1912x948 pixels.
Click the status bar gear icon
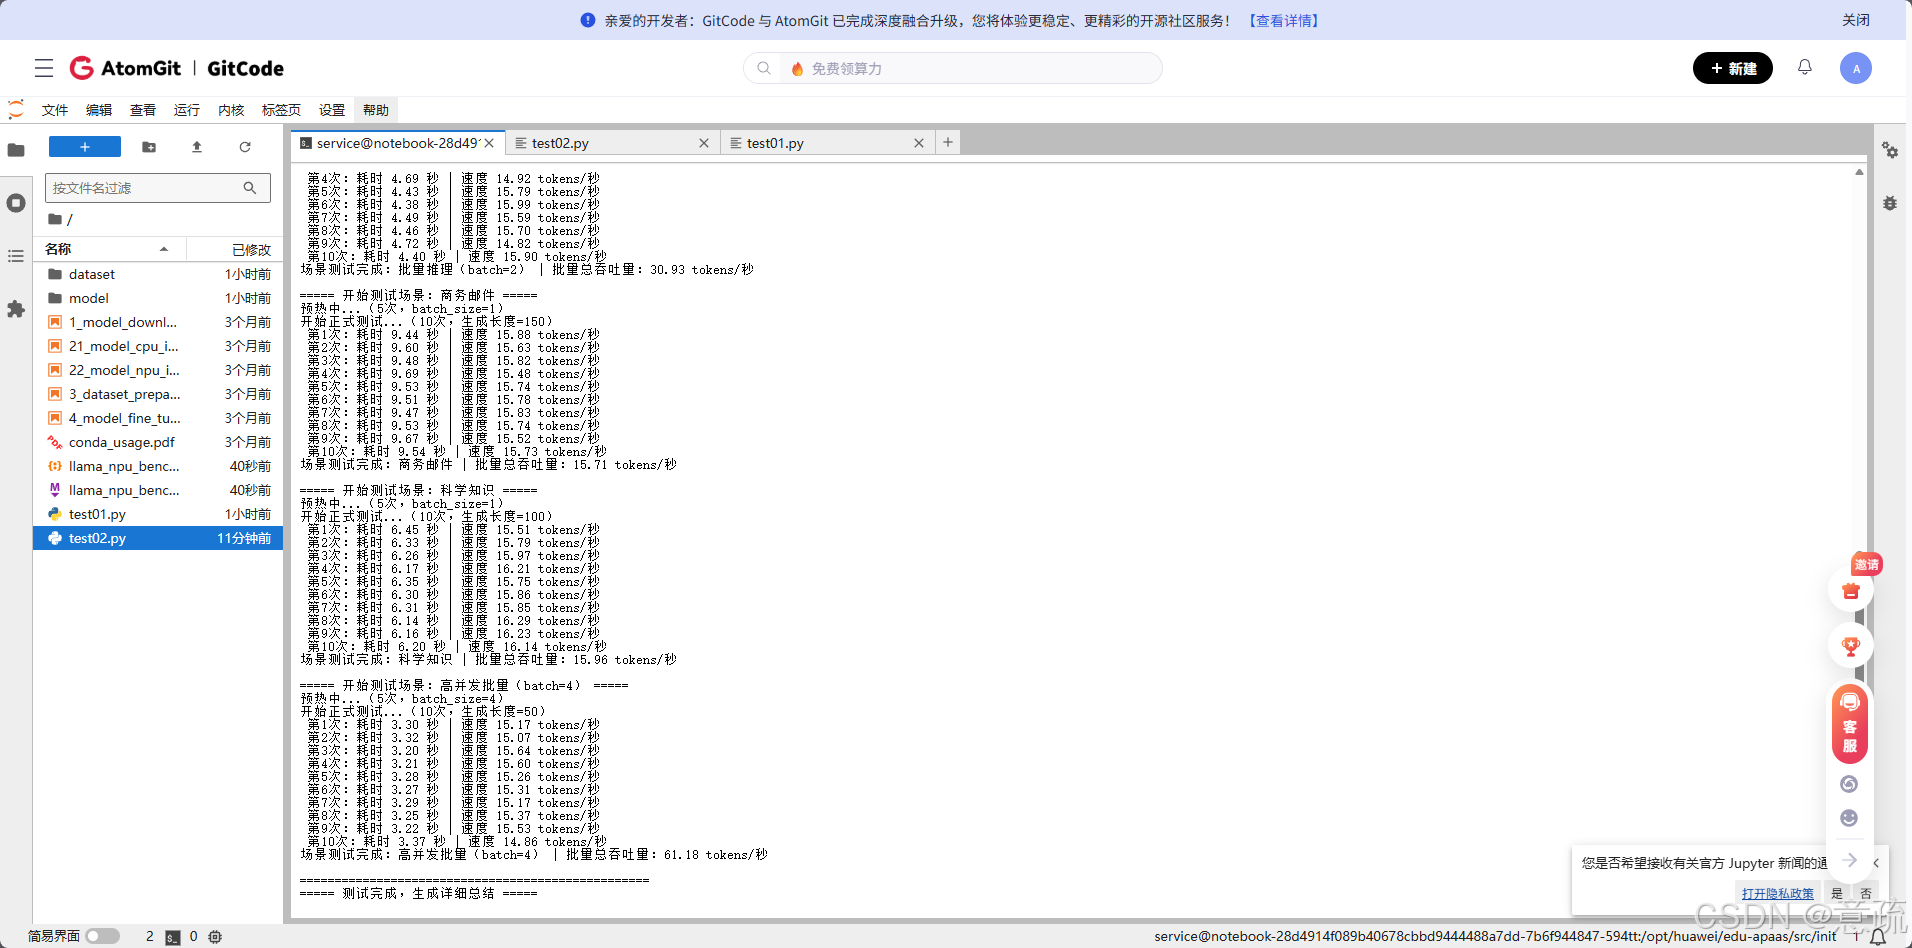pos(215,937)
